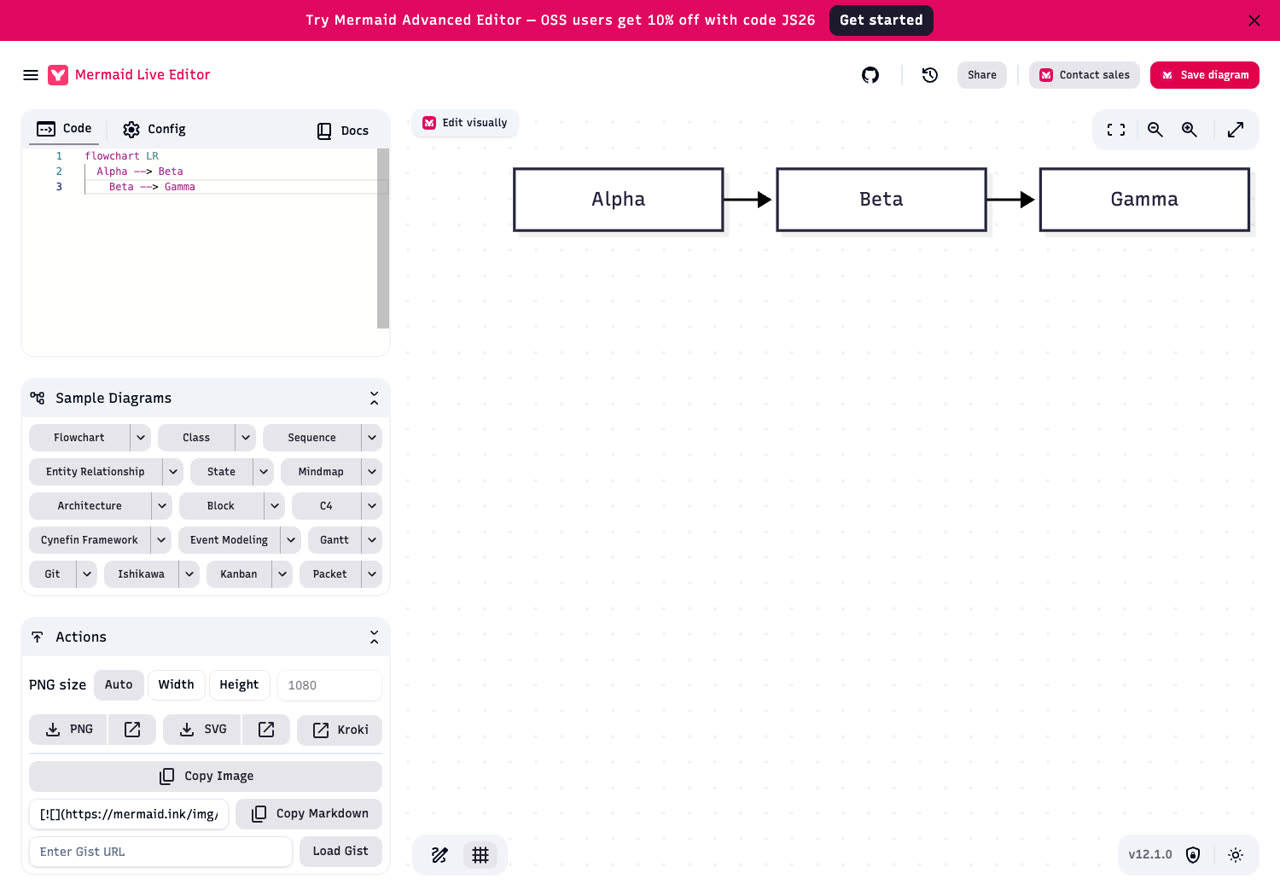The image size is (1280, 896).
Task: Click the Share button
Action: tap(982, 75)
